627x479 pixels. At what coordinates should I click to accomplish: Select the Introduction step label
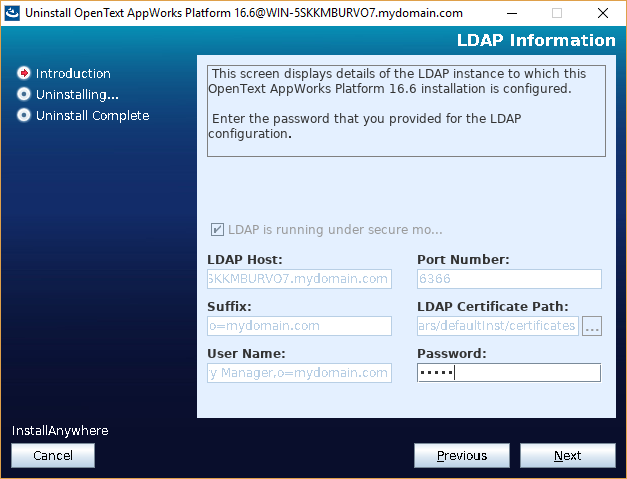click(x=73, y=73)
